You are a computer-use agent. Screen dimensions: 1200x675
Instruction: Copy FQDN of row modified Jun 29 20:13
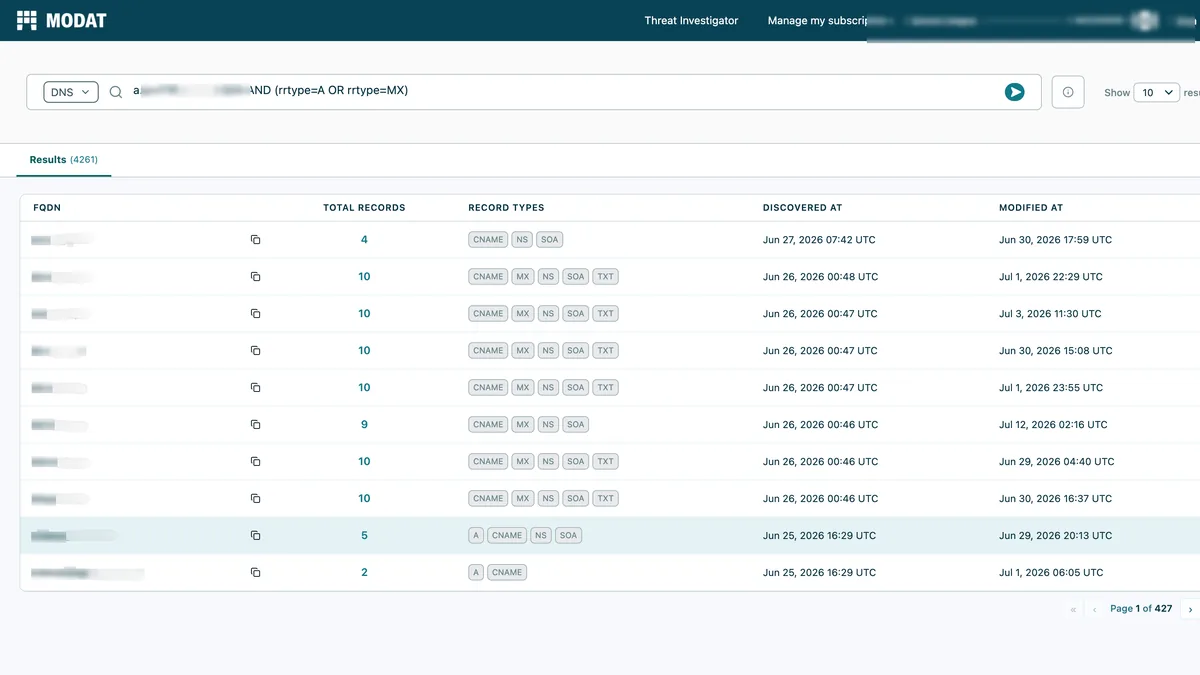[255, 536]
